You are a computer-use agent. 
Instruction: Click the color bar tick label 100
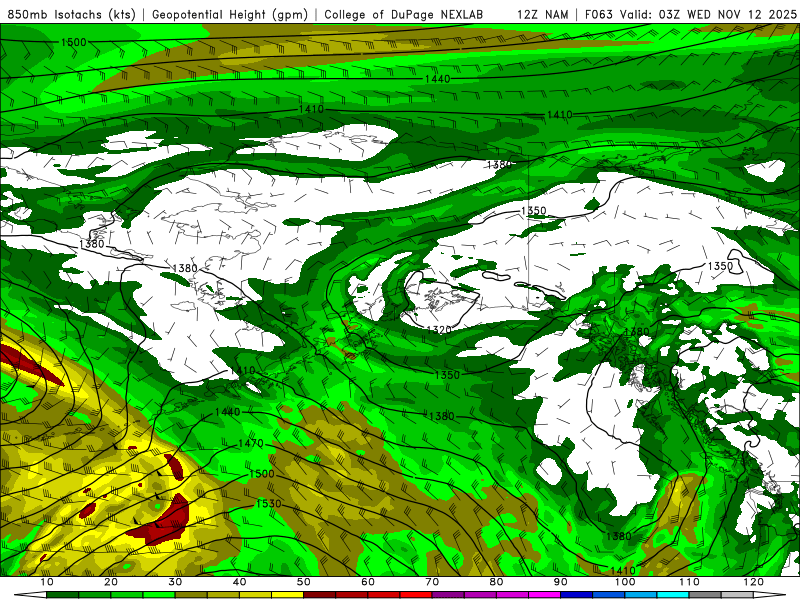pos(625,582)
